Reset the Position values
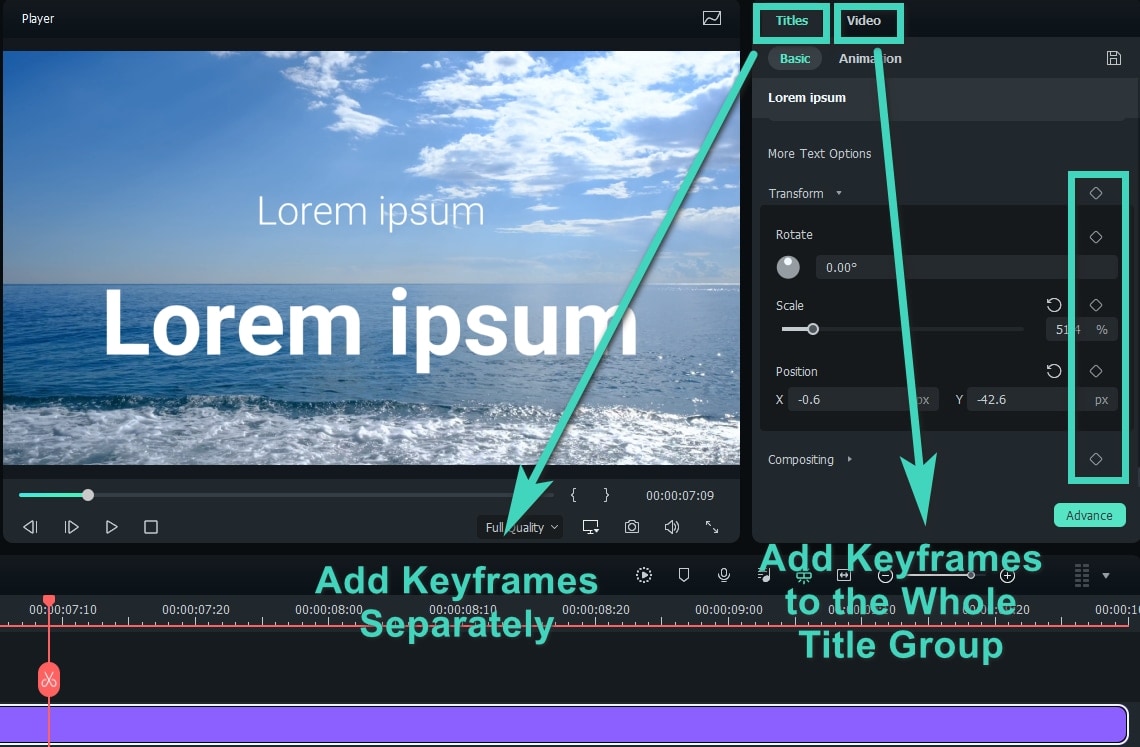The height and width of the screenshot is (747, 1140). click(1053, 371)
